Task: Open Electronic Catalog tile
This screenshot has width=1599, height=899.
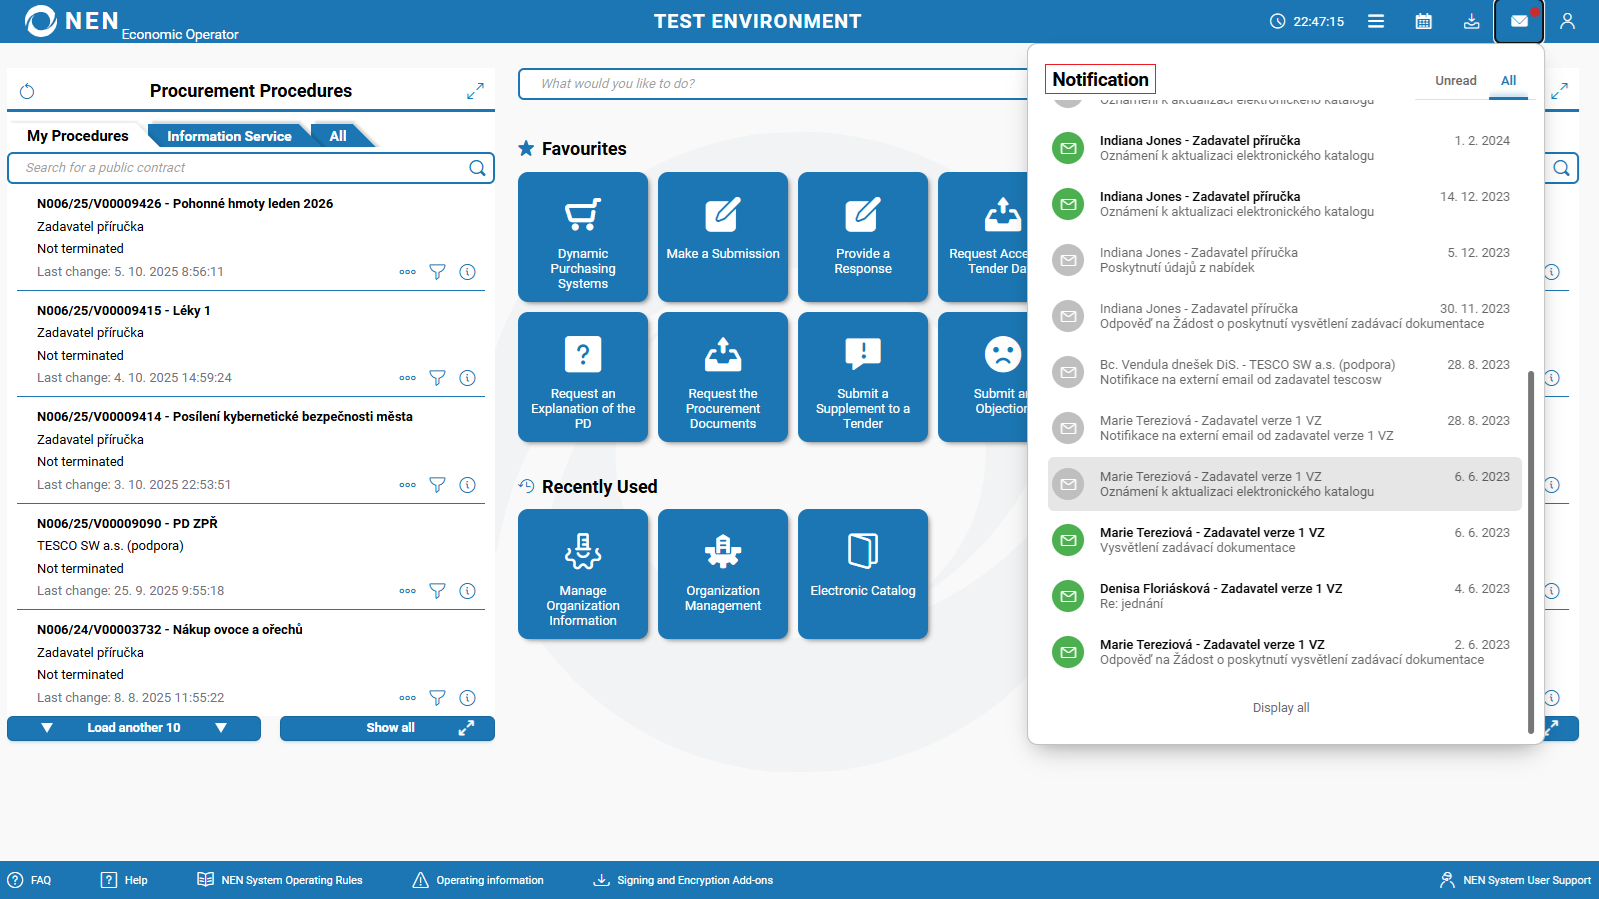Action: pyautogui.click(x=863, y=574)
